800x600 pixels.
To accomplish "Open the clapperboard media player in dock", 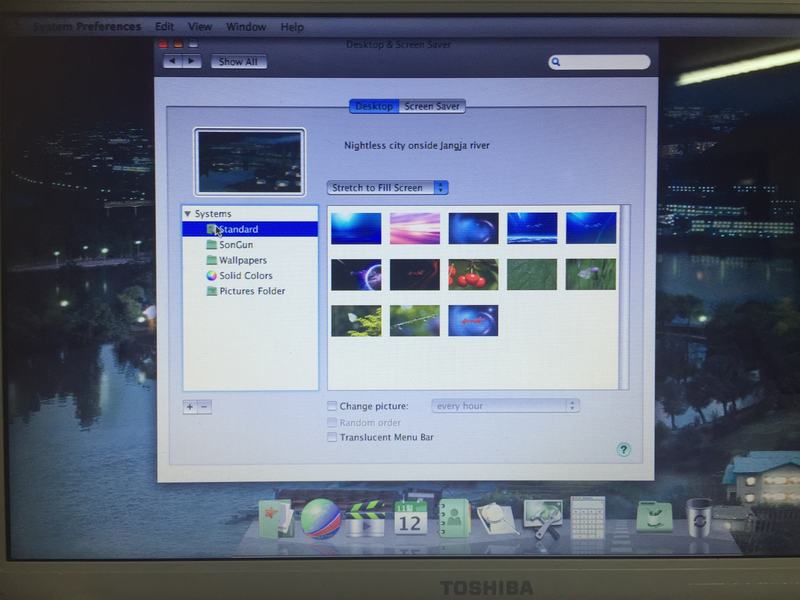I will point(366,519).
